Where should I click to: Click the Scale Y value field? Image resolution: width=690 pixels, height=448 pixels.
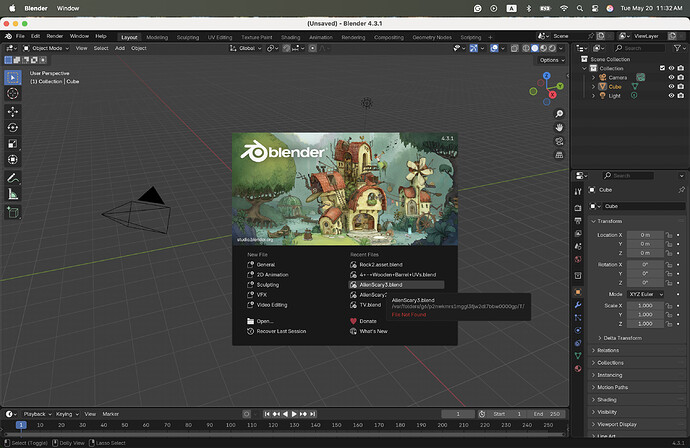click(x=645, y=315)
